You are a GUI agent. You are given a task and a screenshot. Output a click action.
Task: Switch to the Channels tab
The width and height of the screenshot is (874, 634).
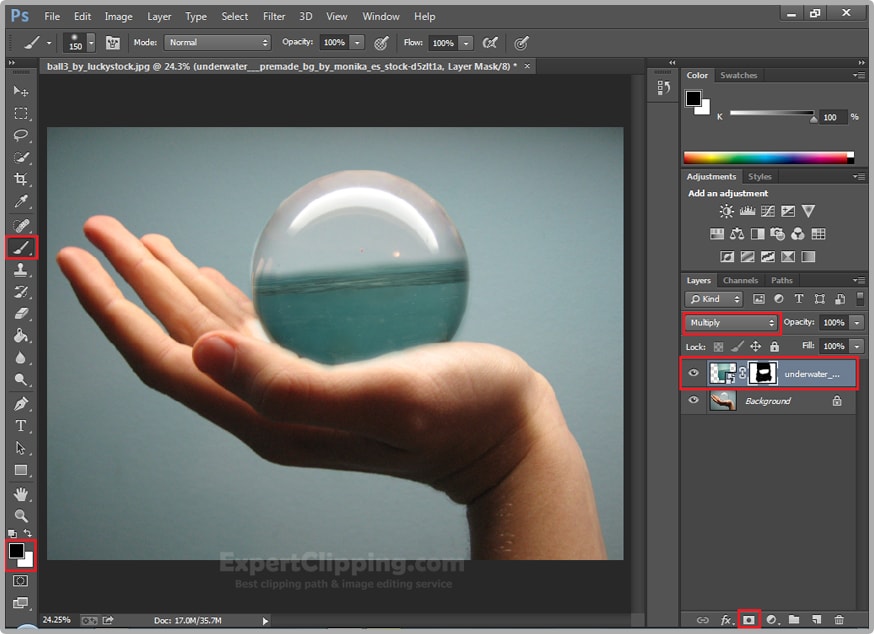[740, 280]
